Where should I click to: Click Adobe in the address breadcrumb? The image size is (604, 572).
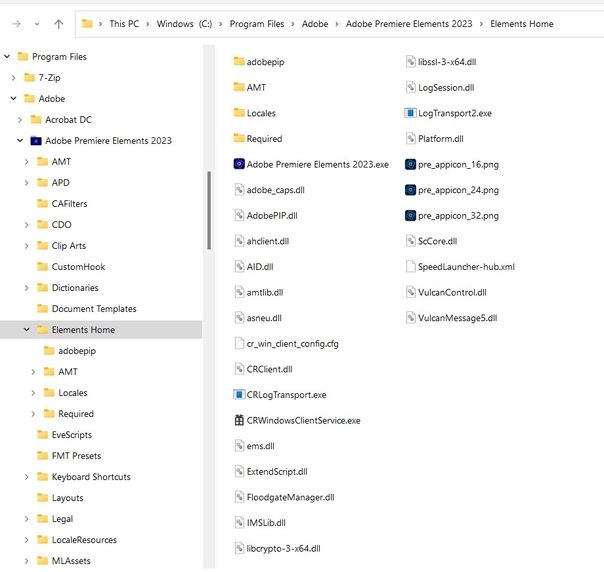coord(315,24)
